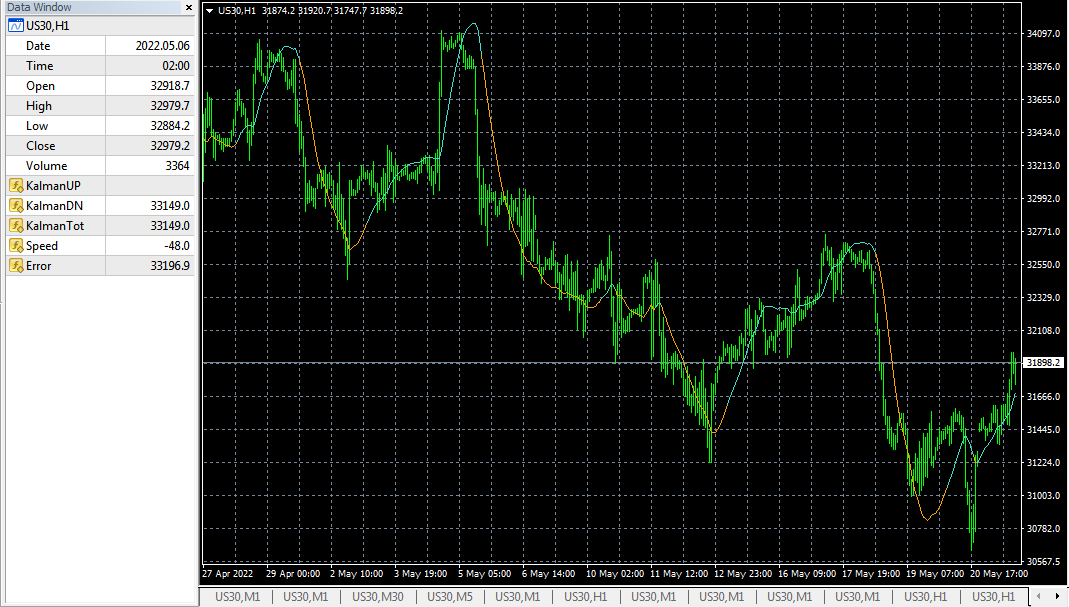Viewport: 1069px width, 607px height.
Task: Switch to the US30,M30 chart tab
Action: pyautogui.click(x=378, y=597)
